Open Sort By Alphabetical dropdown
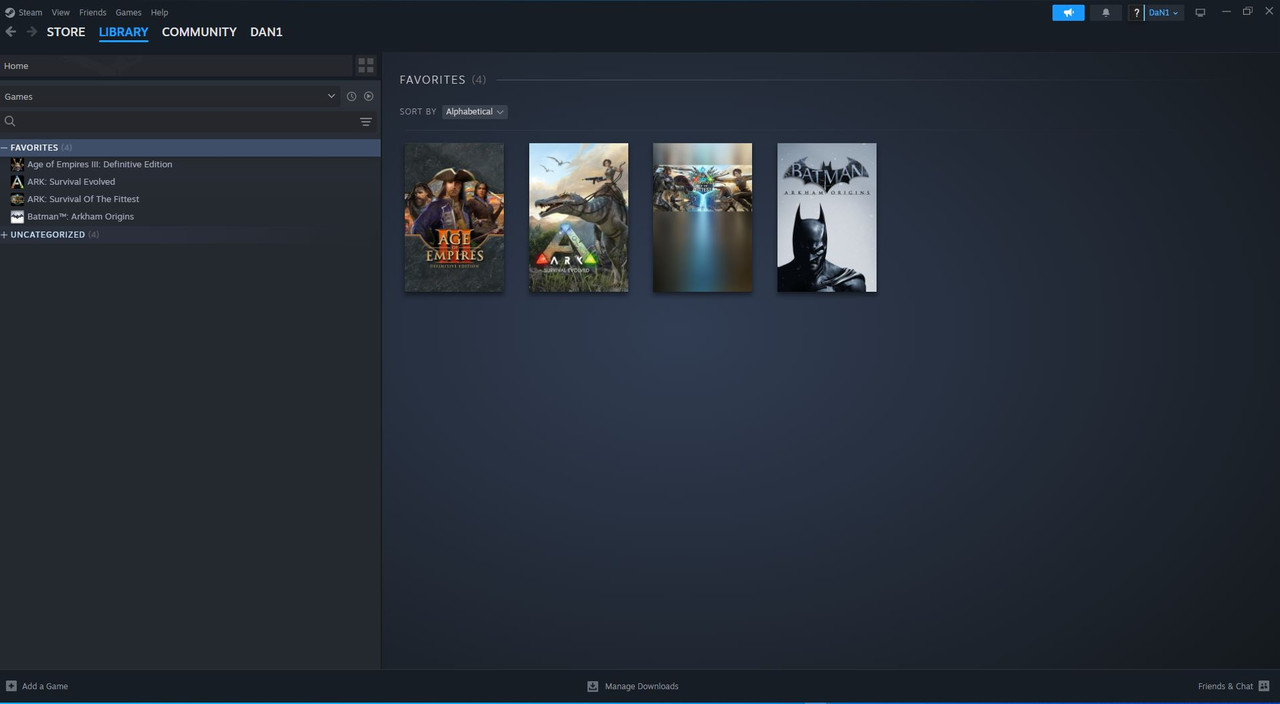This screenshot has width=1280, height=704. tap(475, 112)
